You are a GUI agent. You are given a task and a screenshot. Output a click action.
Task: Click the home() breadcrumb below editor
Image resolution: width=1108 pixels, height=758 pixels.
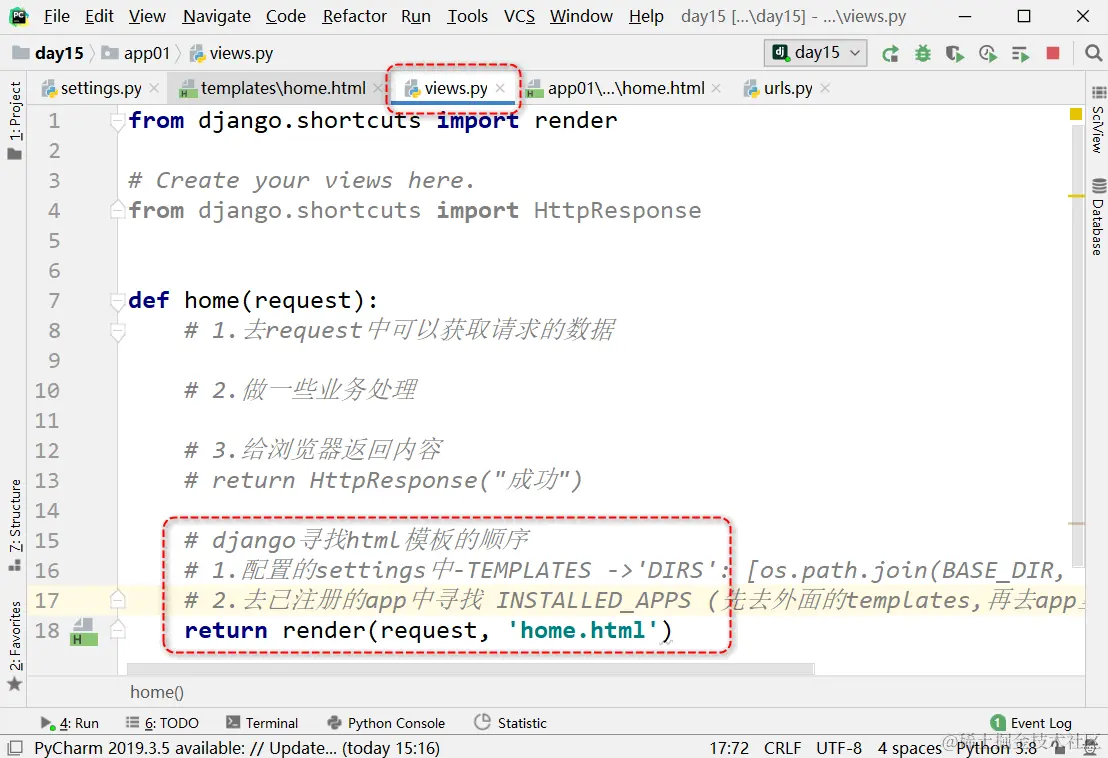tap(157, 692)
